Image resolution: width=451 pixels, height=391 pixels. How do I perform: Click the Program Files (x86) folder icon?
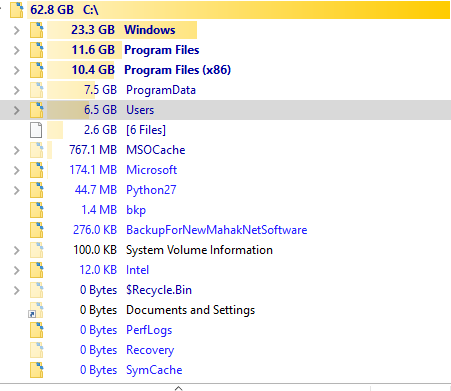coord(37,70)
